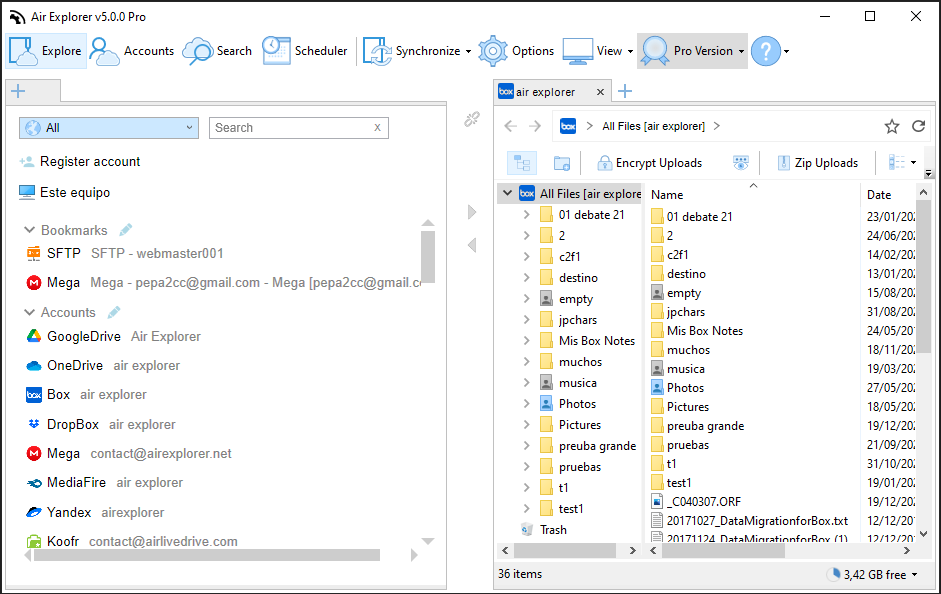Go back with the navigation back arrow
Screen dimensions: 941x594
(x=510, y=126)
